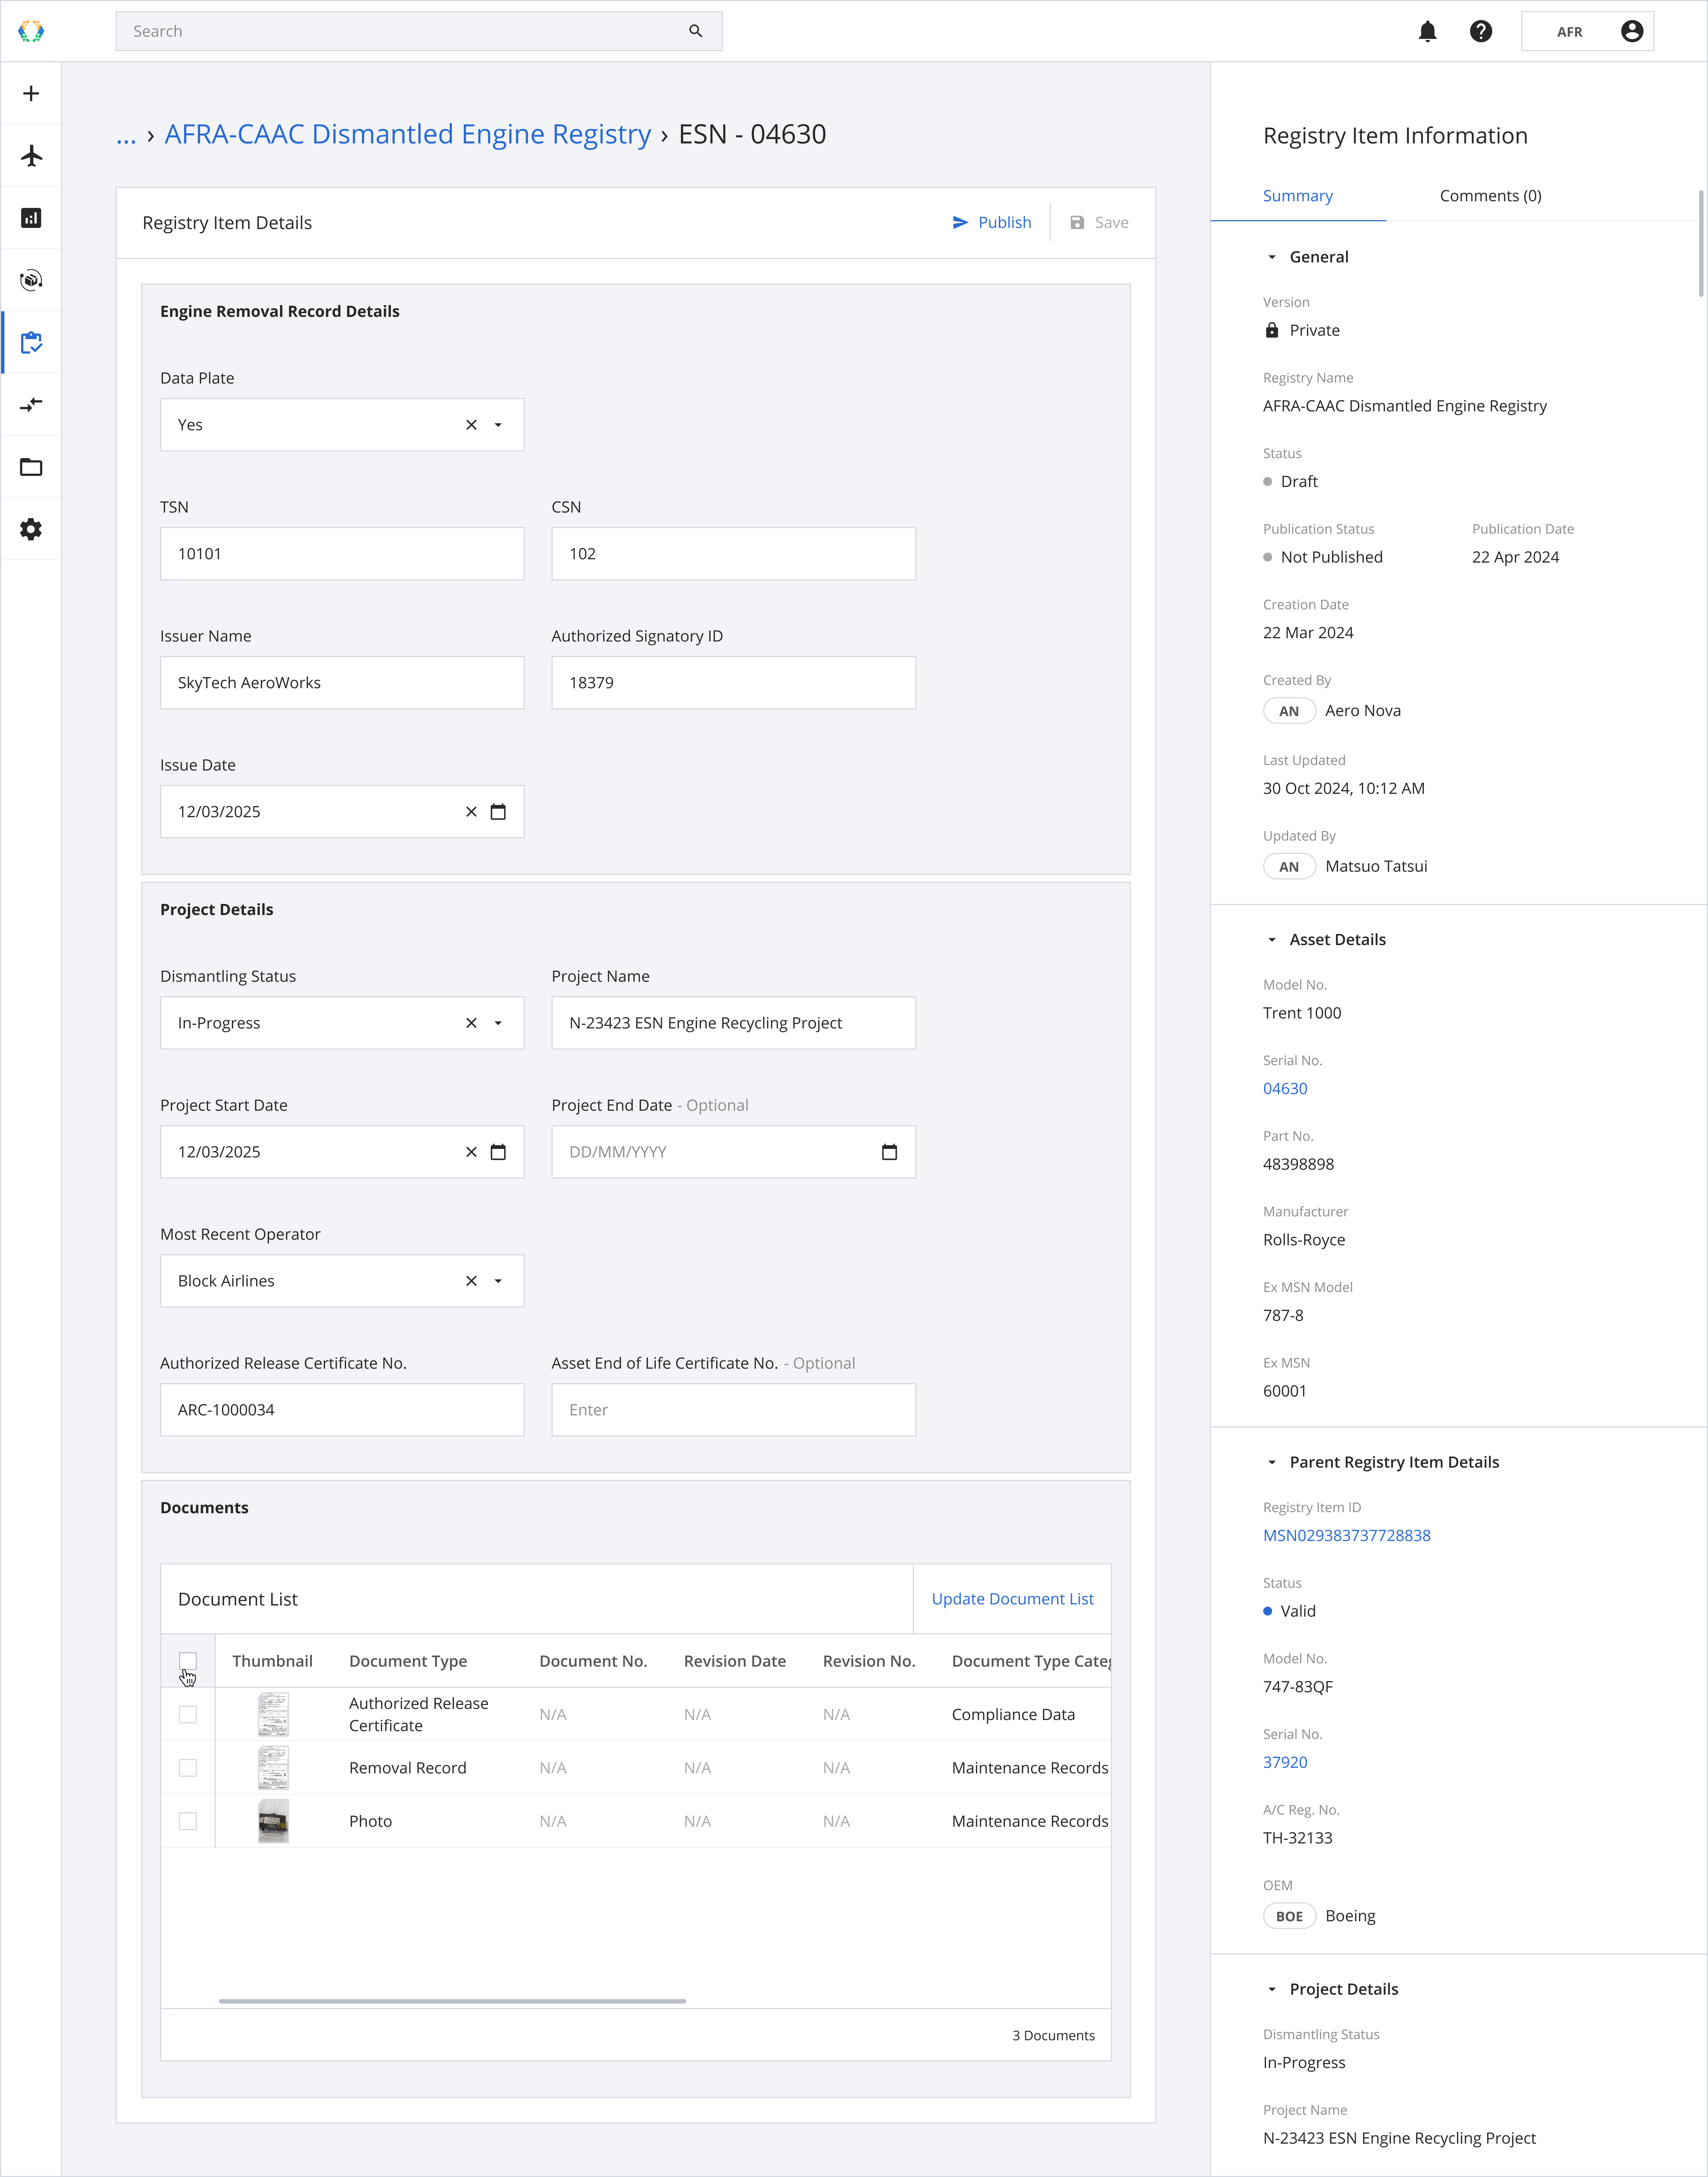Click the settings gear in sidebar
The height and width of the screenshot is (2177, 1708).
coord(31,529)
